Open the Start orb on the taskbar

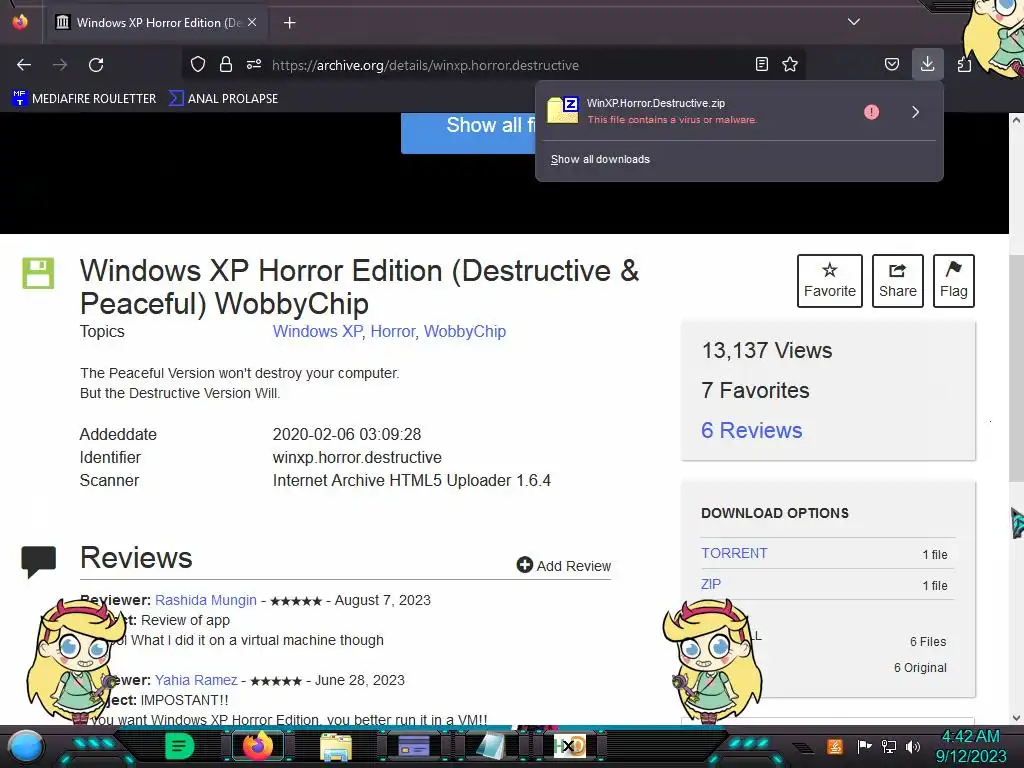pyautogui.click(x=26, y=746)
